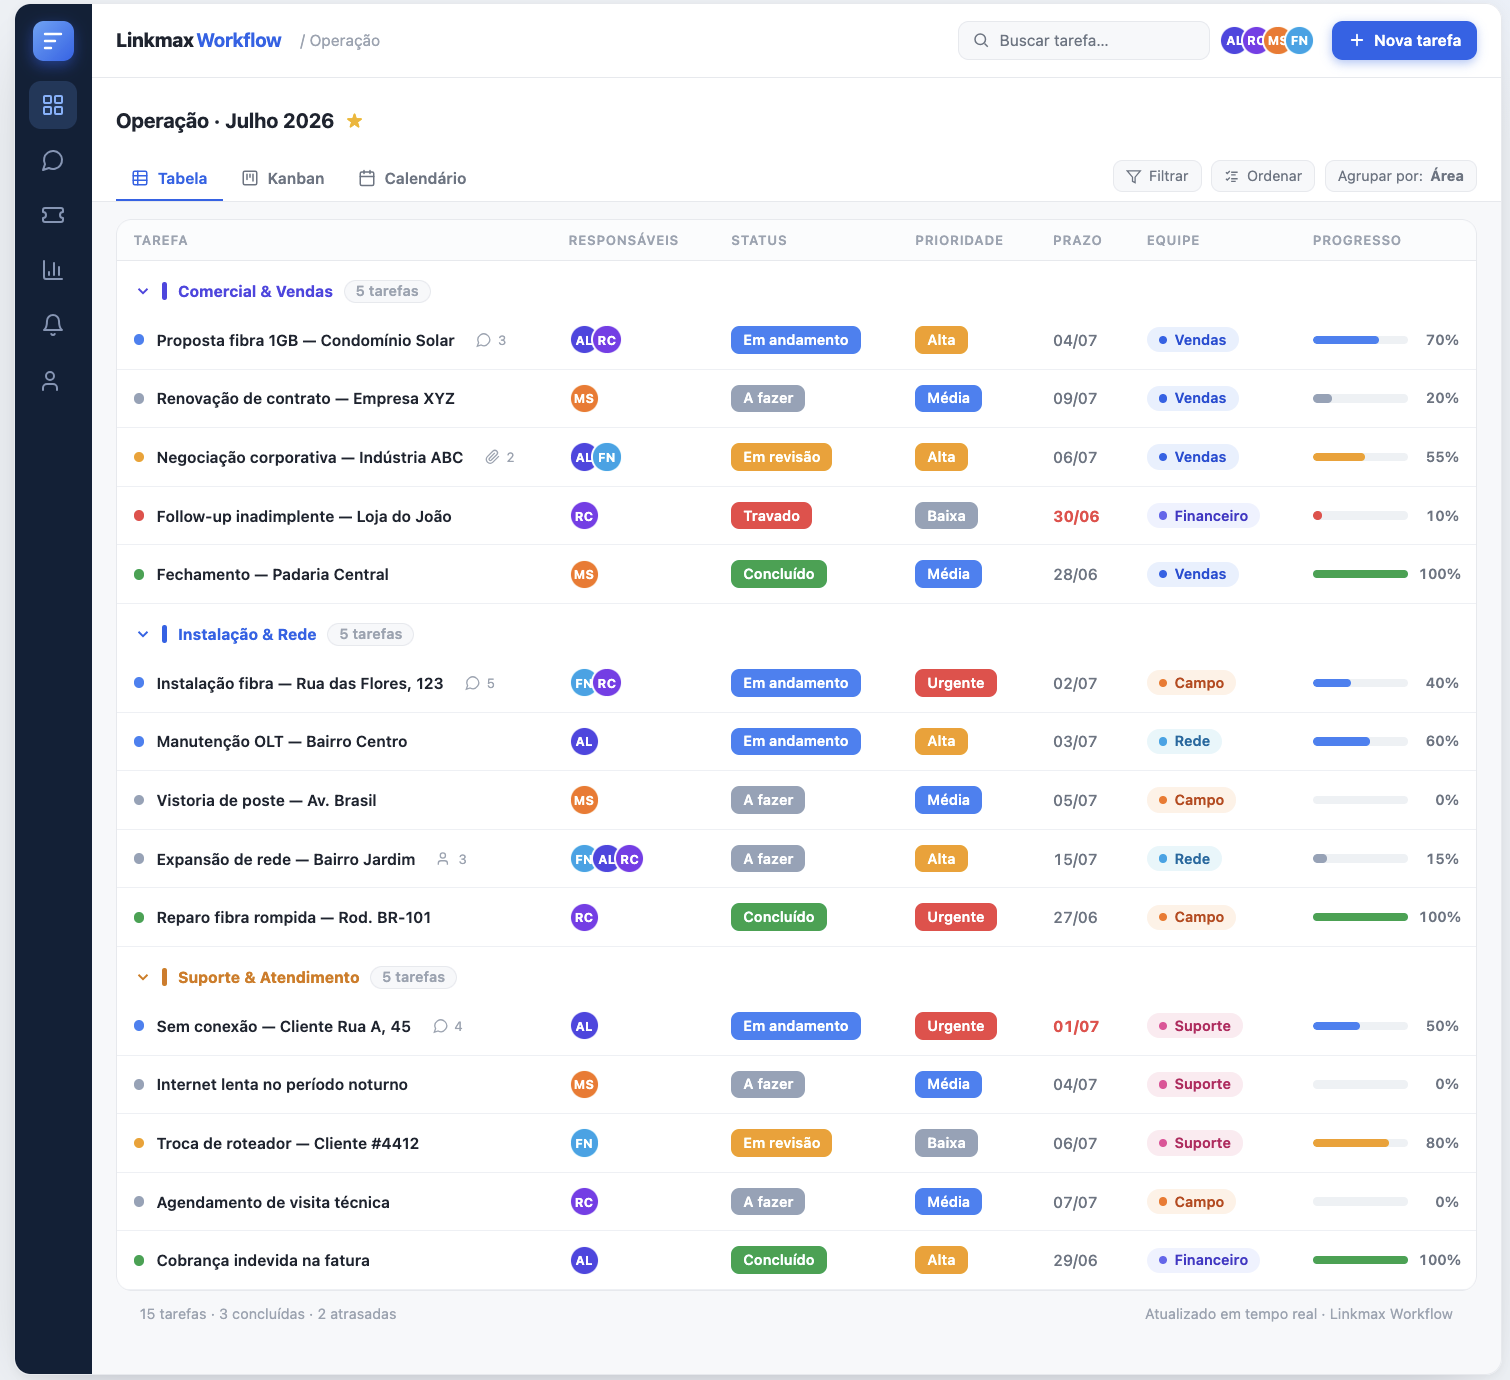
Task: Open the Agrupar por Área dropdown
Action: tap(1400, 176)
